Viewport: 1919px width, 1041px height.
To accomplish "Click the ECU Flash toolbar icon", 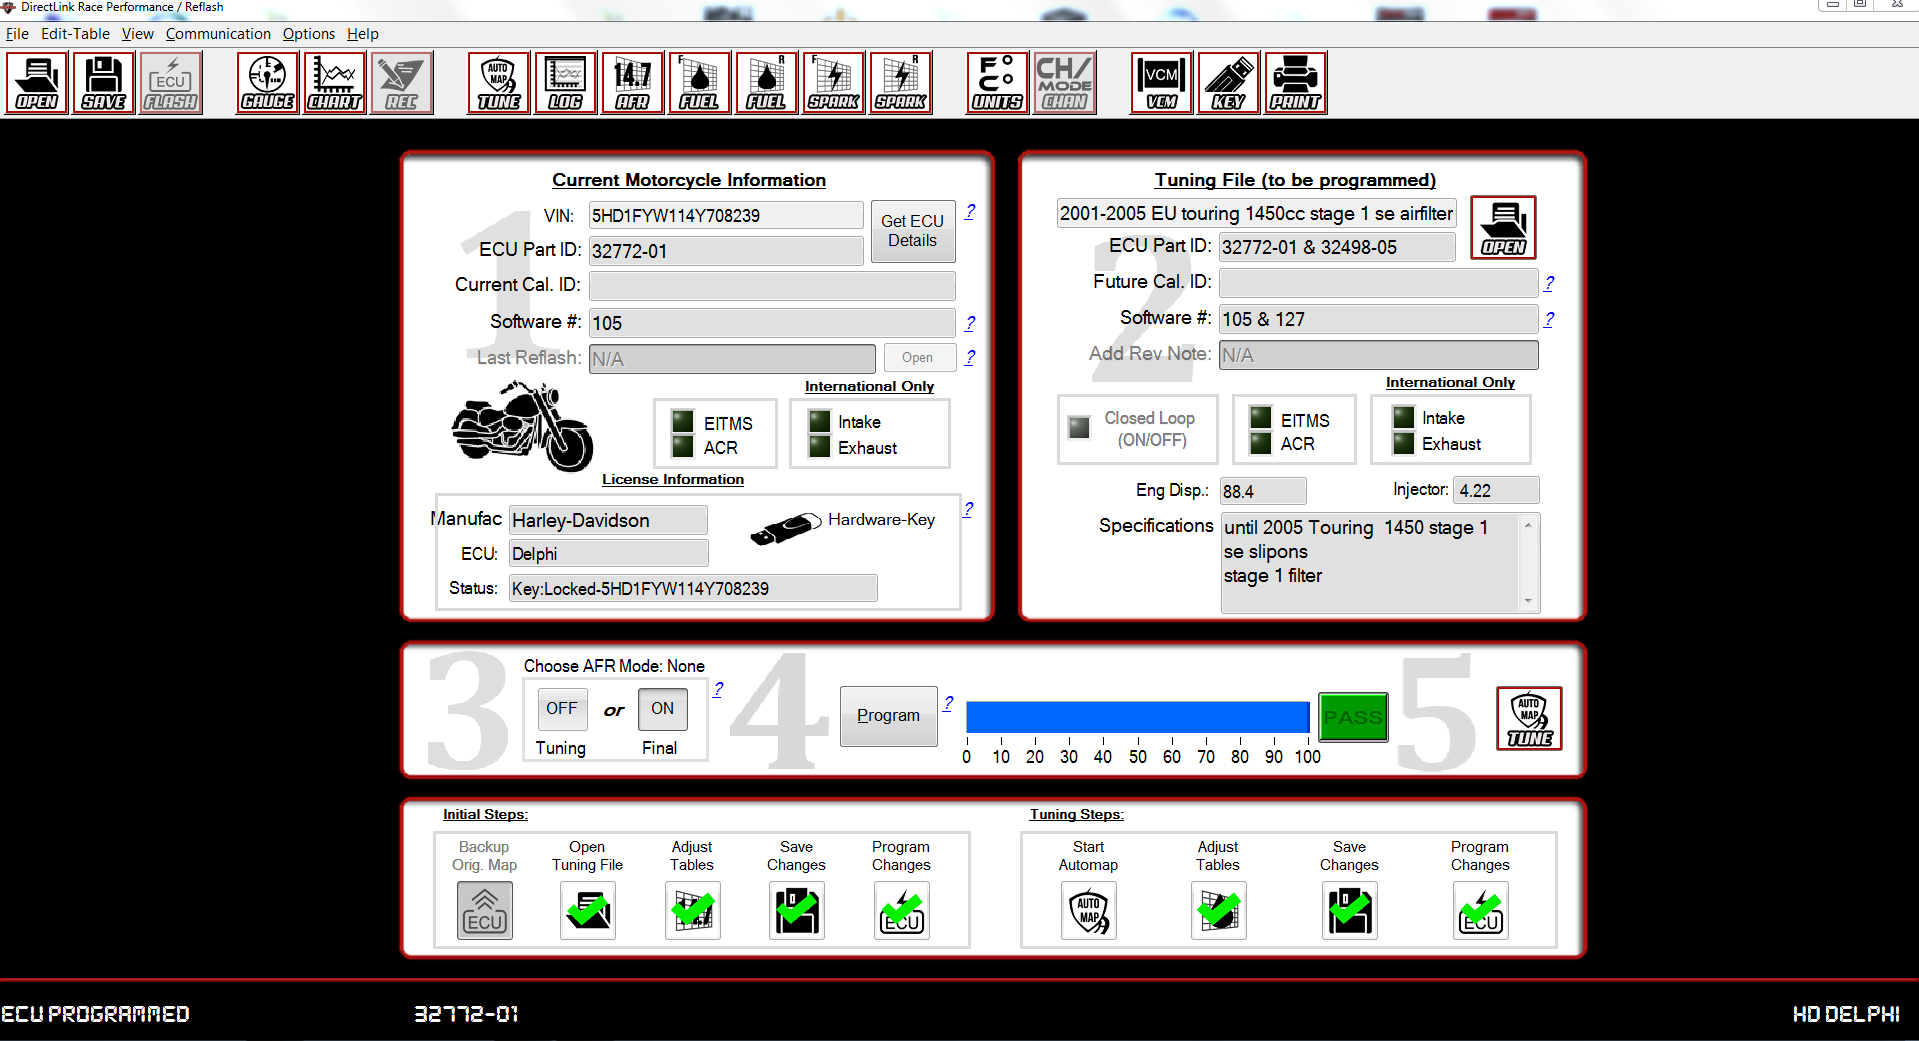I will tap(171, 83).
